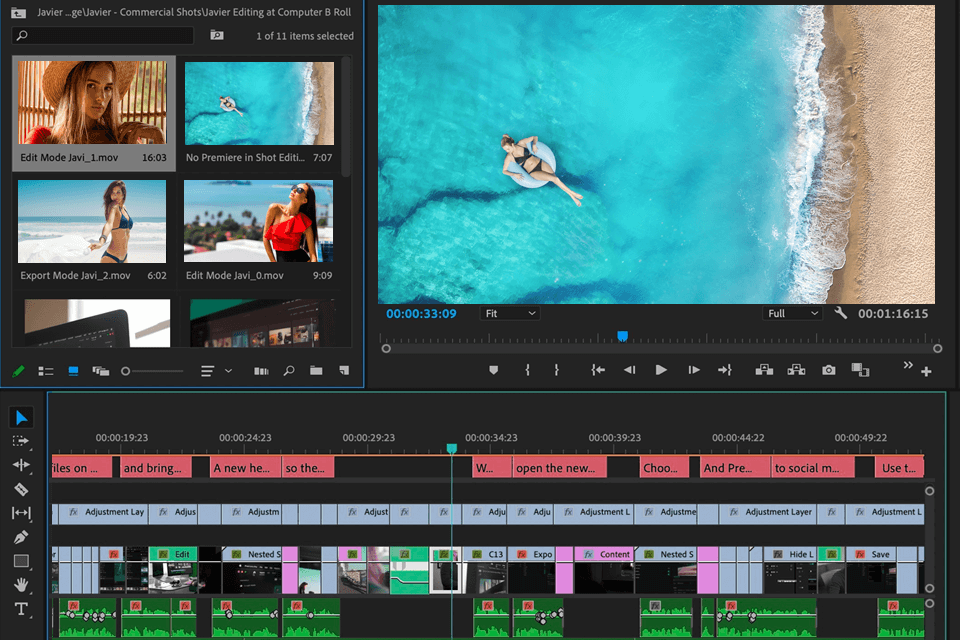
Task: Play the sequence in program monitor
Action: tap(661, 370)
